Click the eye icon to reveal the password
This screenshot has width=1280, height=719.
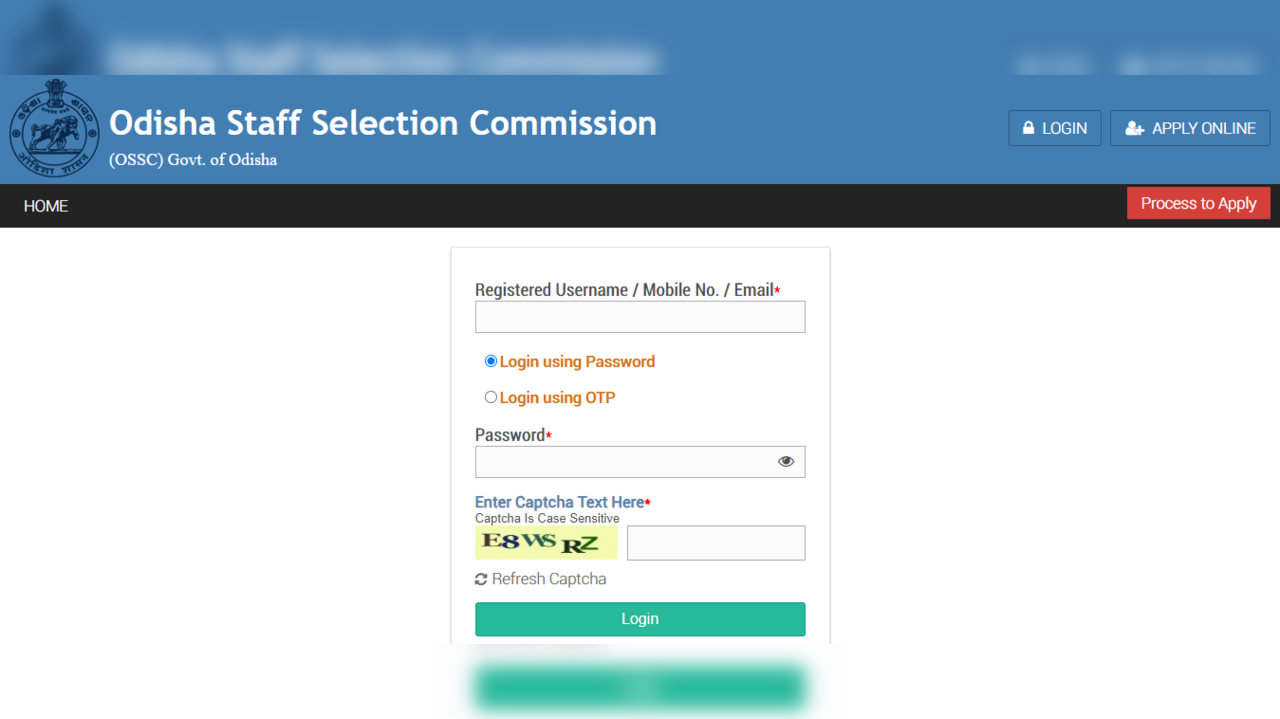[786, 461]
